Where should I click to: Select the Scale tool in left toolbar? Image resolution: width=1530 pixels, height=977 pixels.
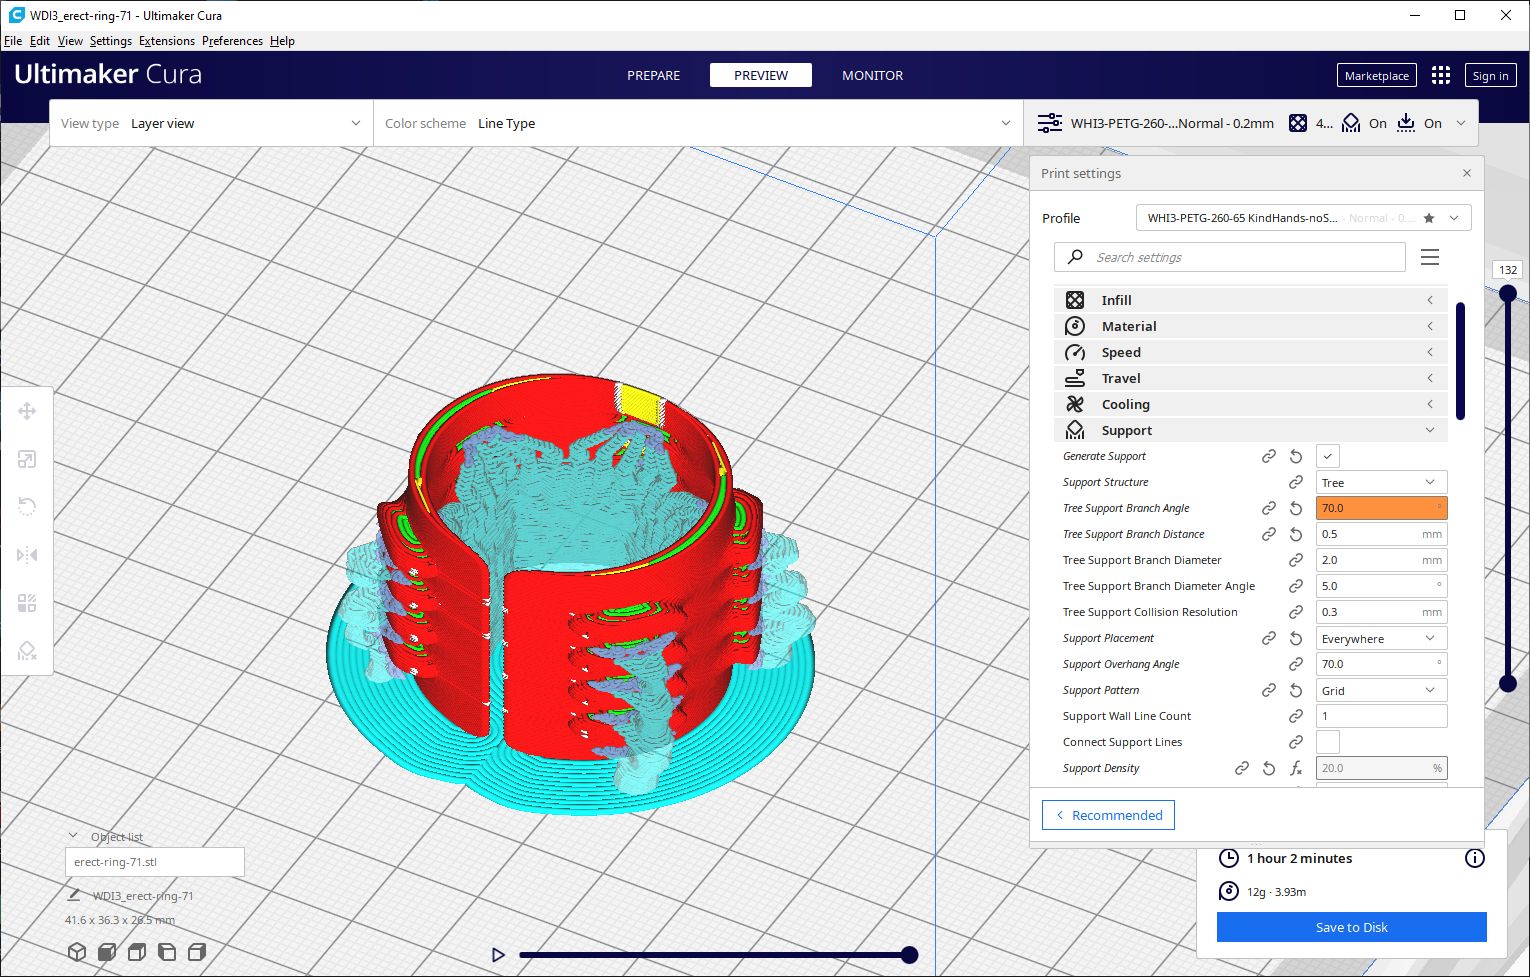coord(27,459)
